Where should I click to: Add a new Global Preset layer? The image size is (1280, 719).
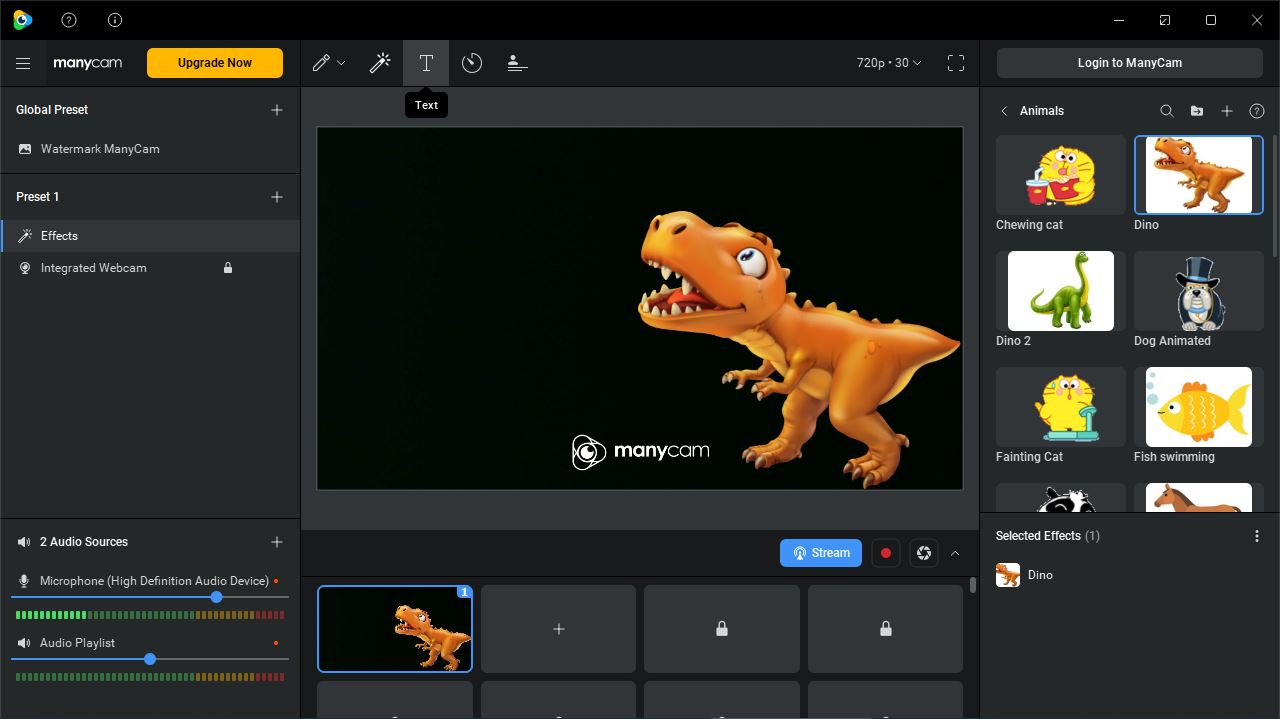277,110
